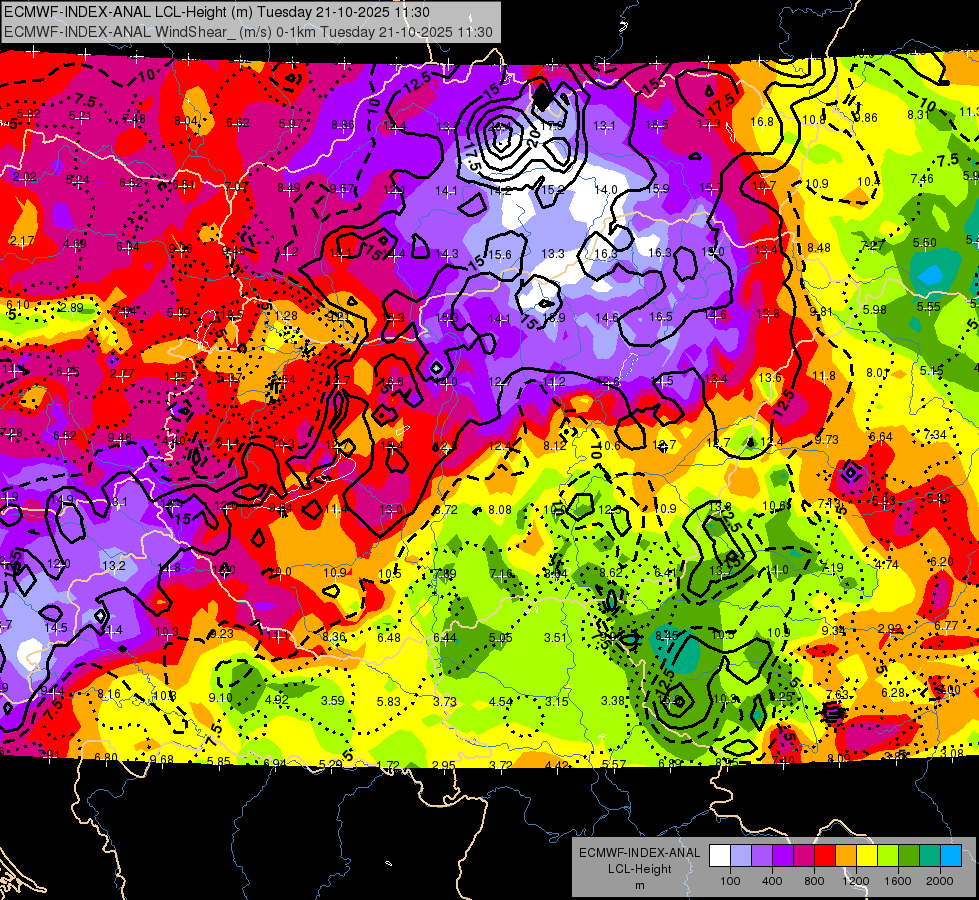Click the wind shear value "4.69"
Screen dimensions: 979x900
[x=75, y=244]
